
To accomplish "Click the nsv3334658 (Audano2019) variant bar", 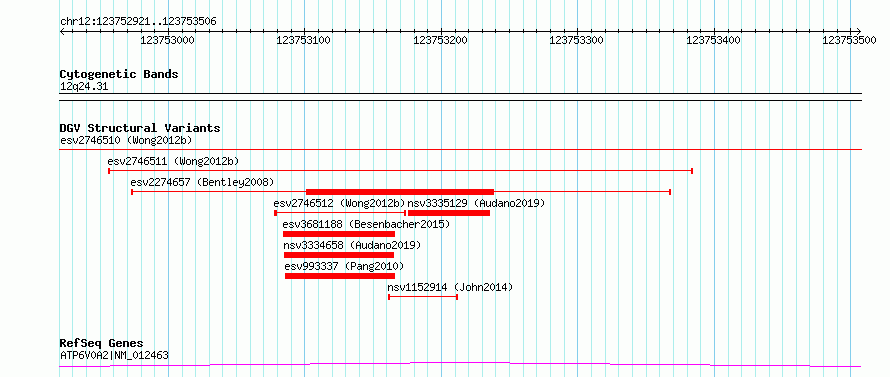I will [x=339, y=255].
